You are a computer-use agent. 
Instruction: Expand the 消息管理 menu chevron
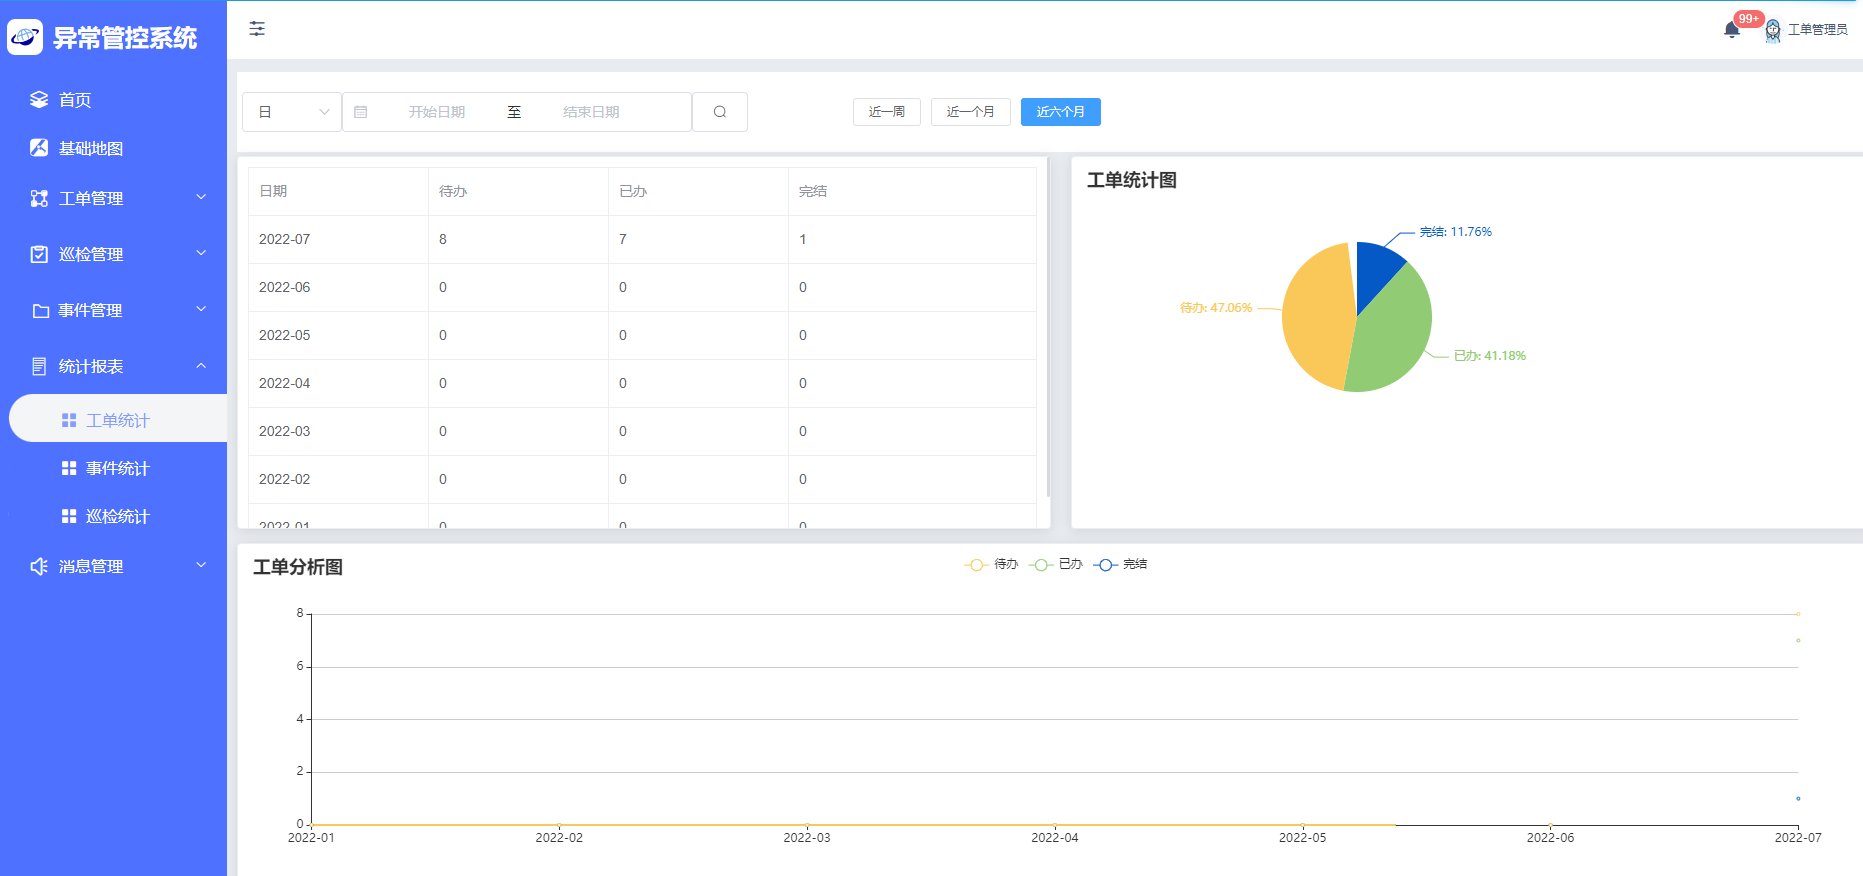pyautogui.click(x=201, y=565)
